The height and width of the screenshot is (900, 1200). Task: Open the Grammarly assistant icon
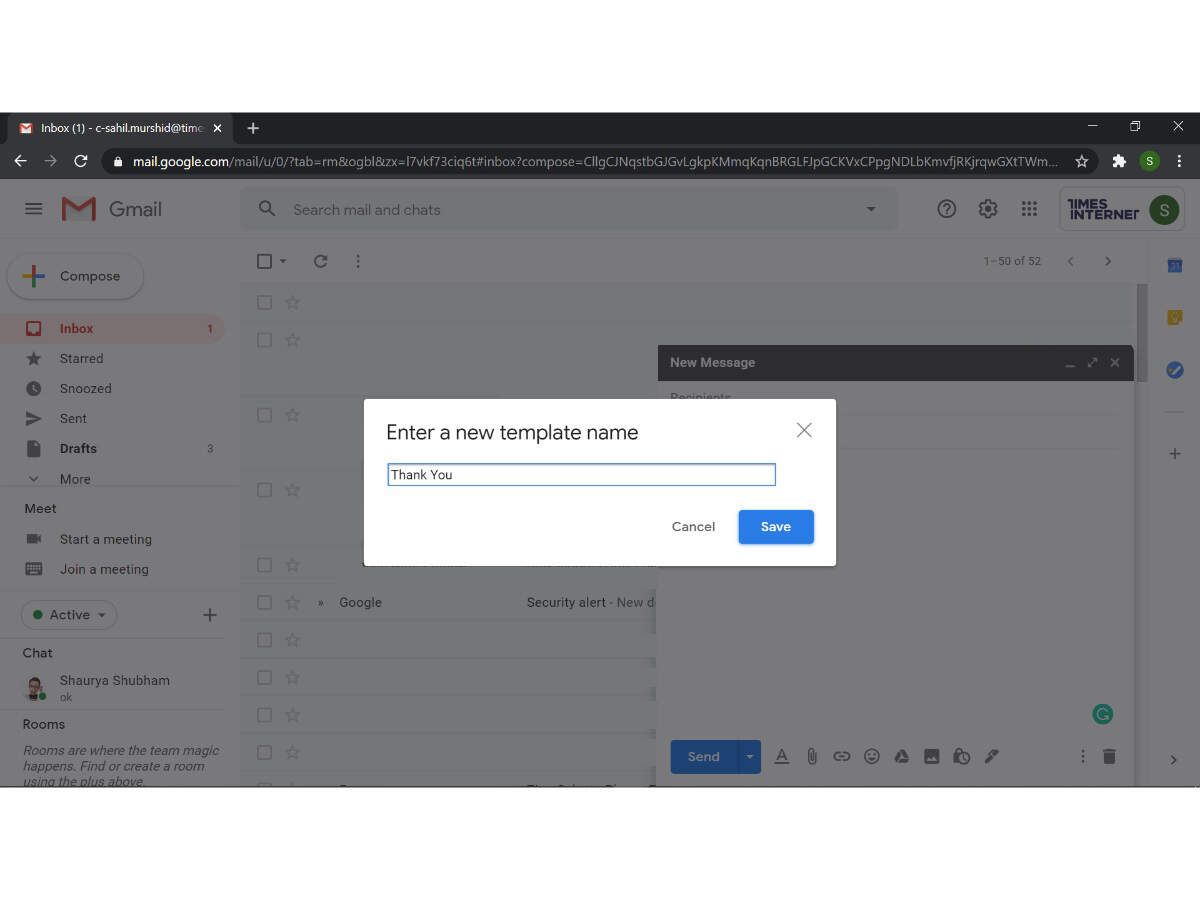(x=1103, y=714)
